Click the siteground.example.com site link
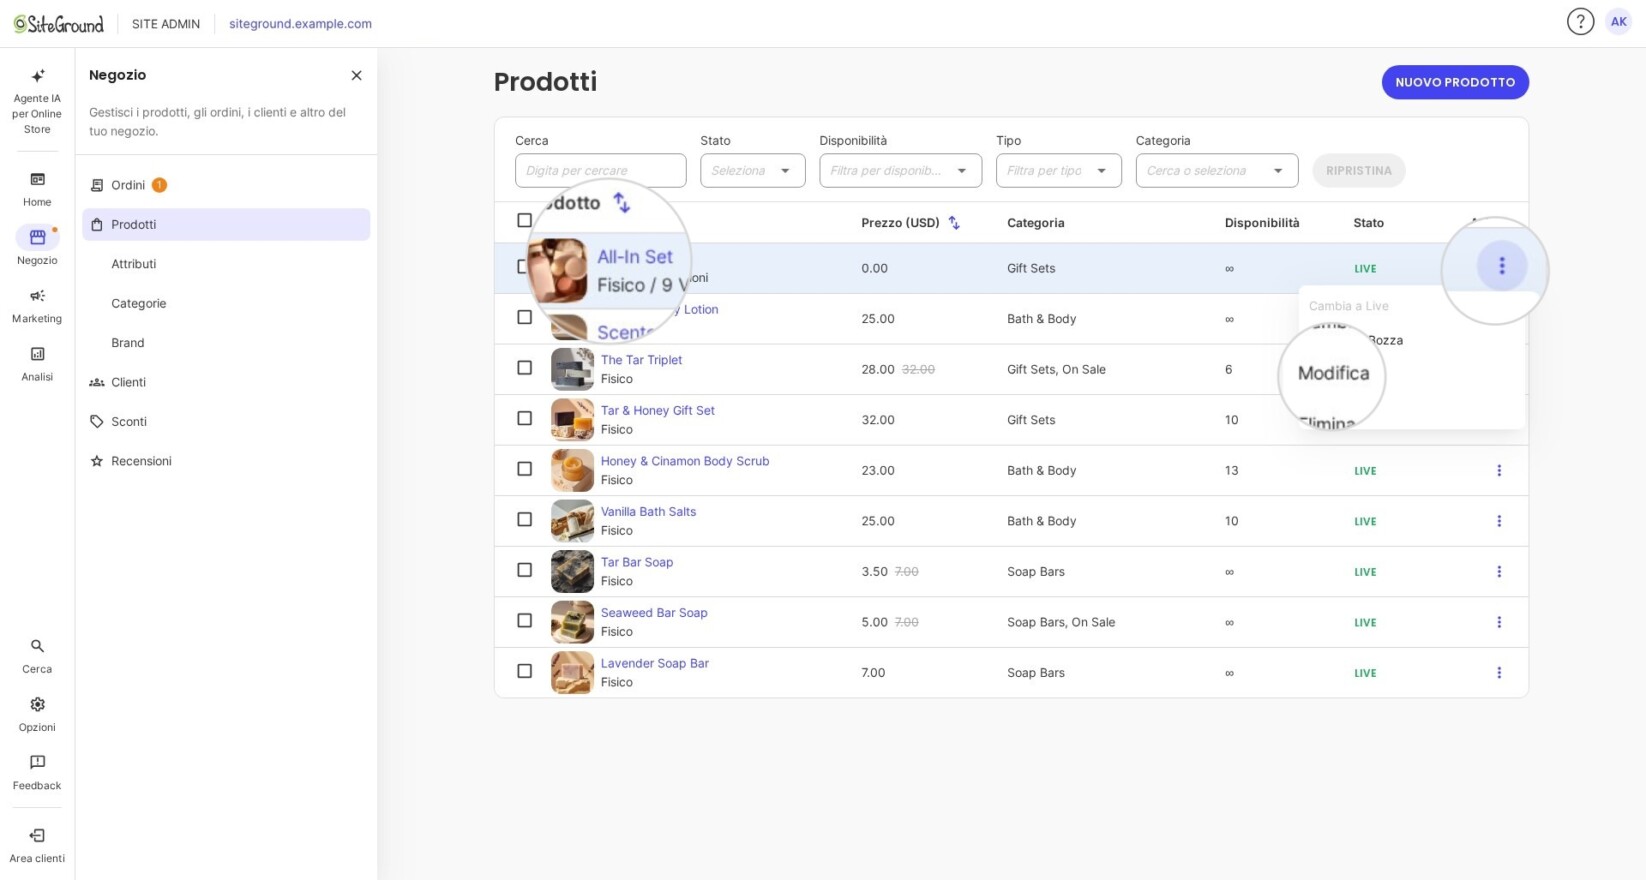The image size is (1646, 880). pyautogui.click(x=300, y=23)
